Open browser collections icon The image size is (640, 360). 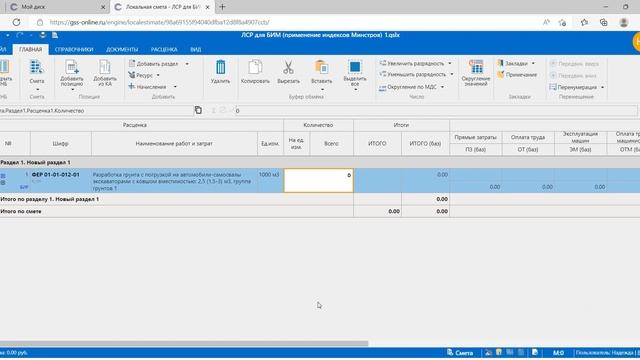(604, 22)
